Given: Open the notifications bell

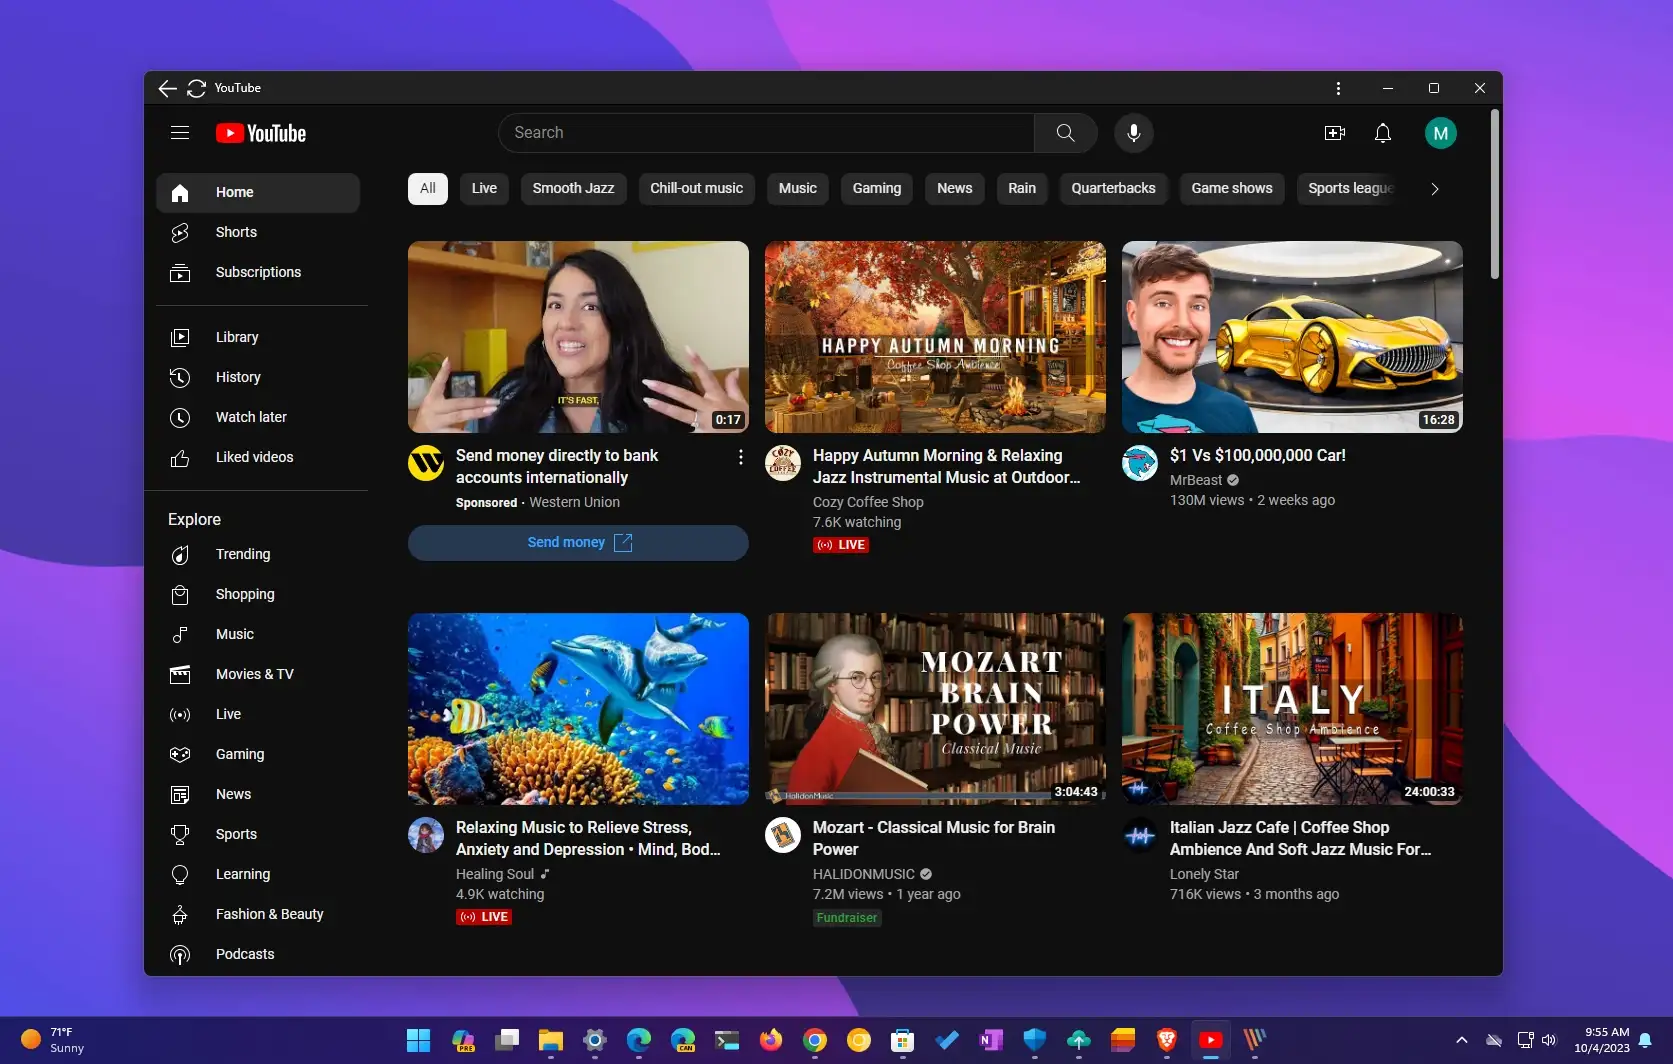Looking at the screenshot, I should click(x=1383, y=133).
